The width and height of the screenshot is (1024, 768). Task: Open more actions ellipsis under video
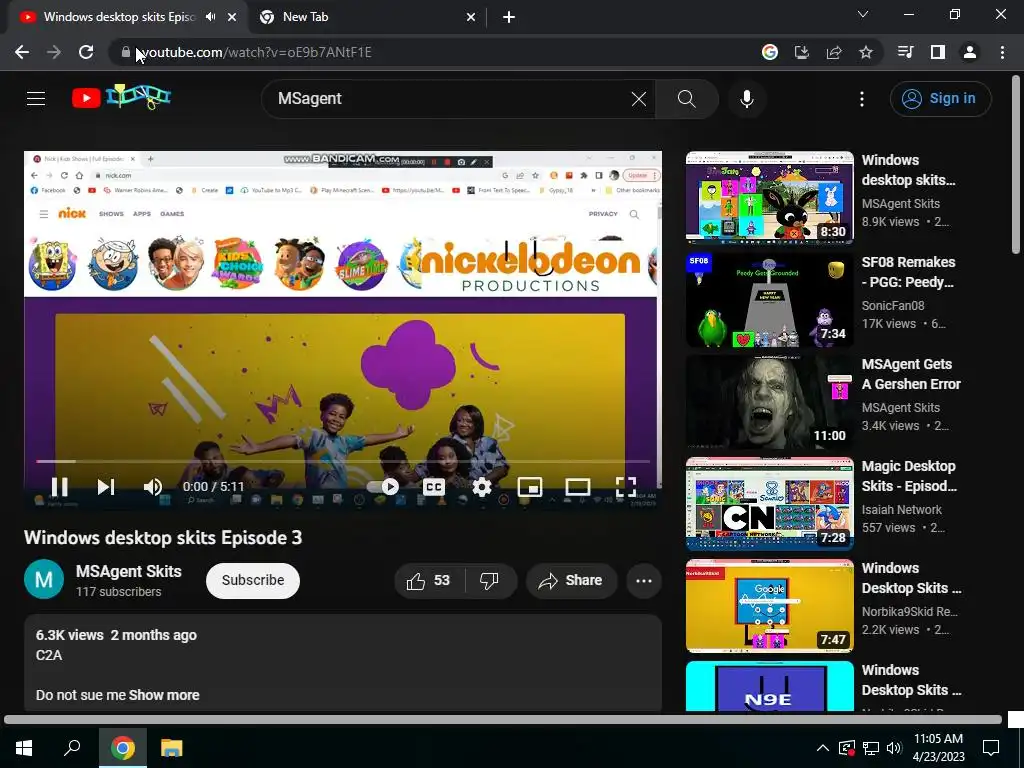point(644,581)
